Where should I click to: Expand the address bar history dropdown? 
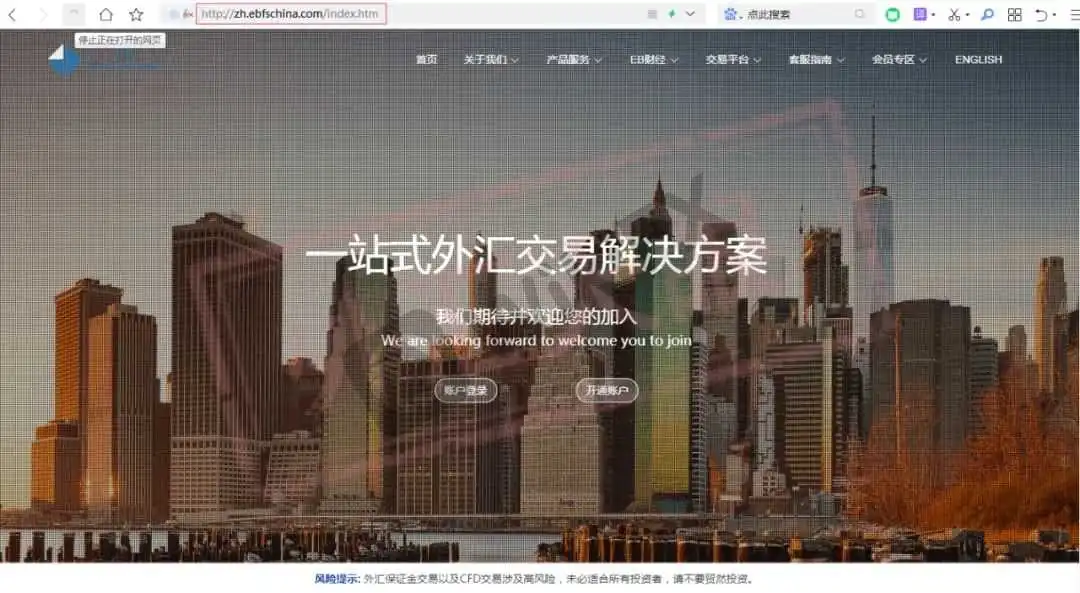(x=690, y=14)
